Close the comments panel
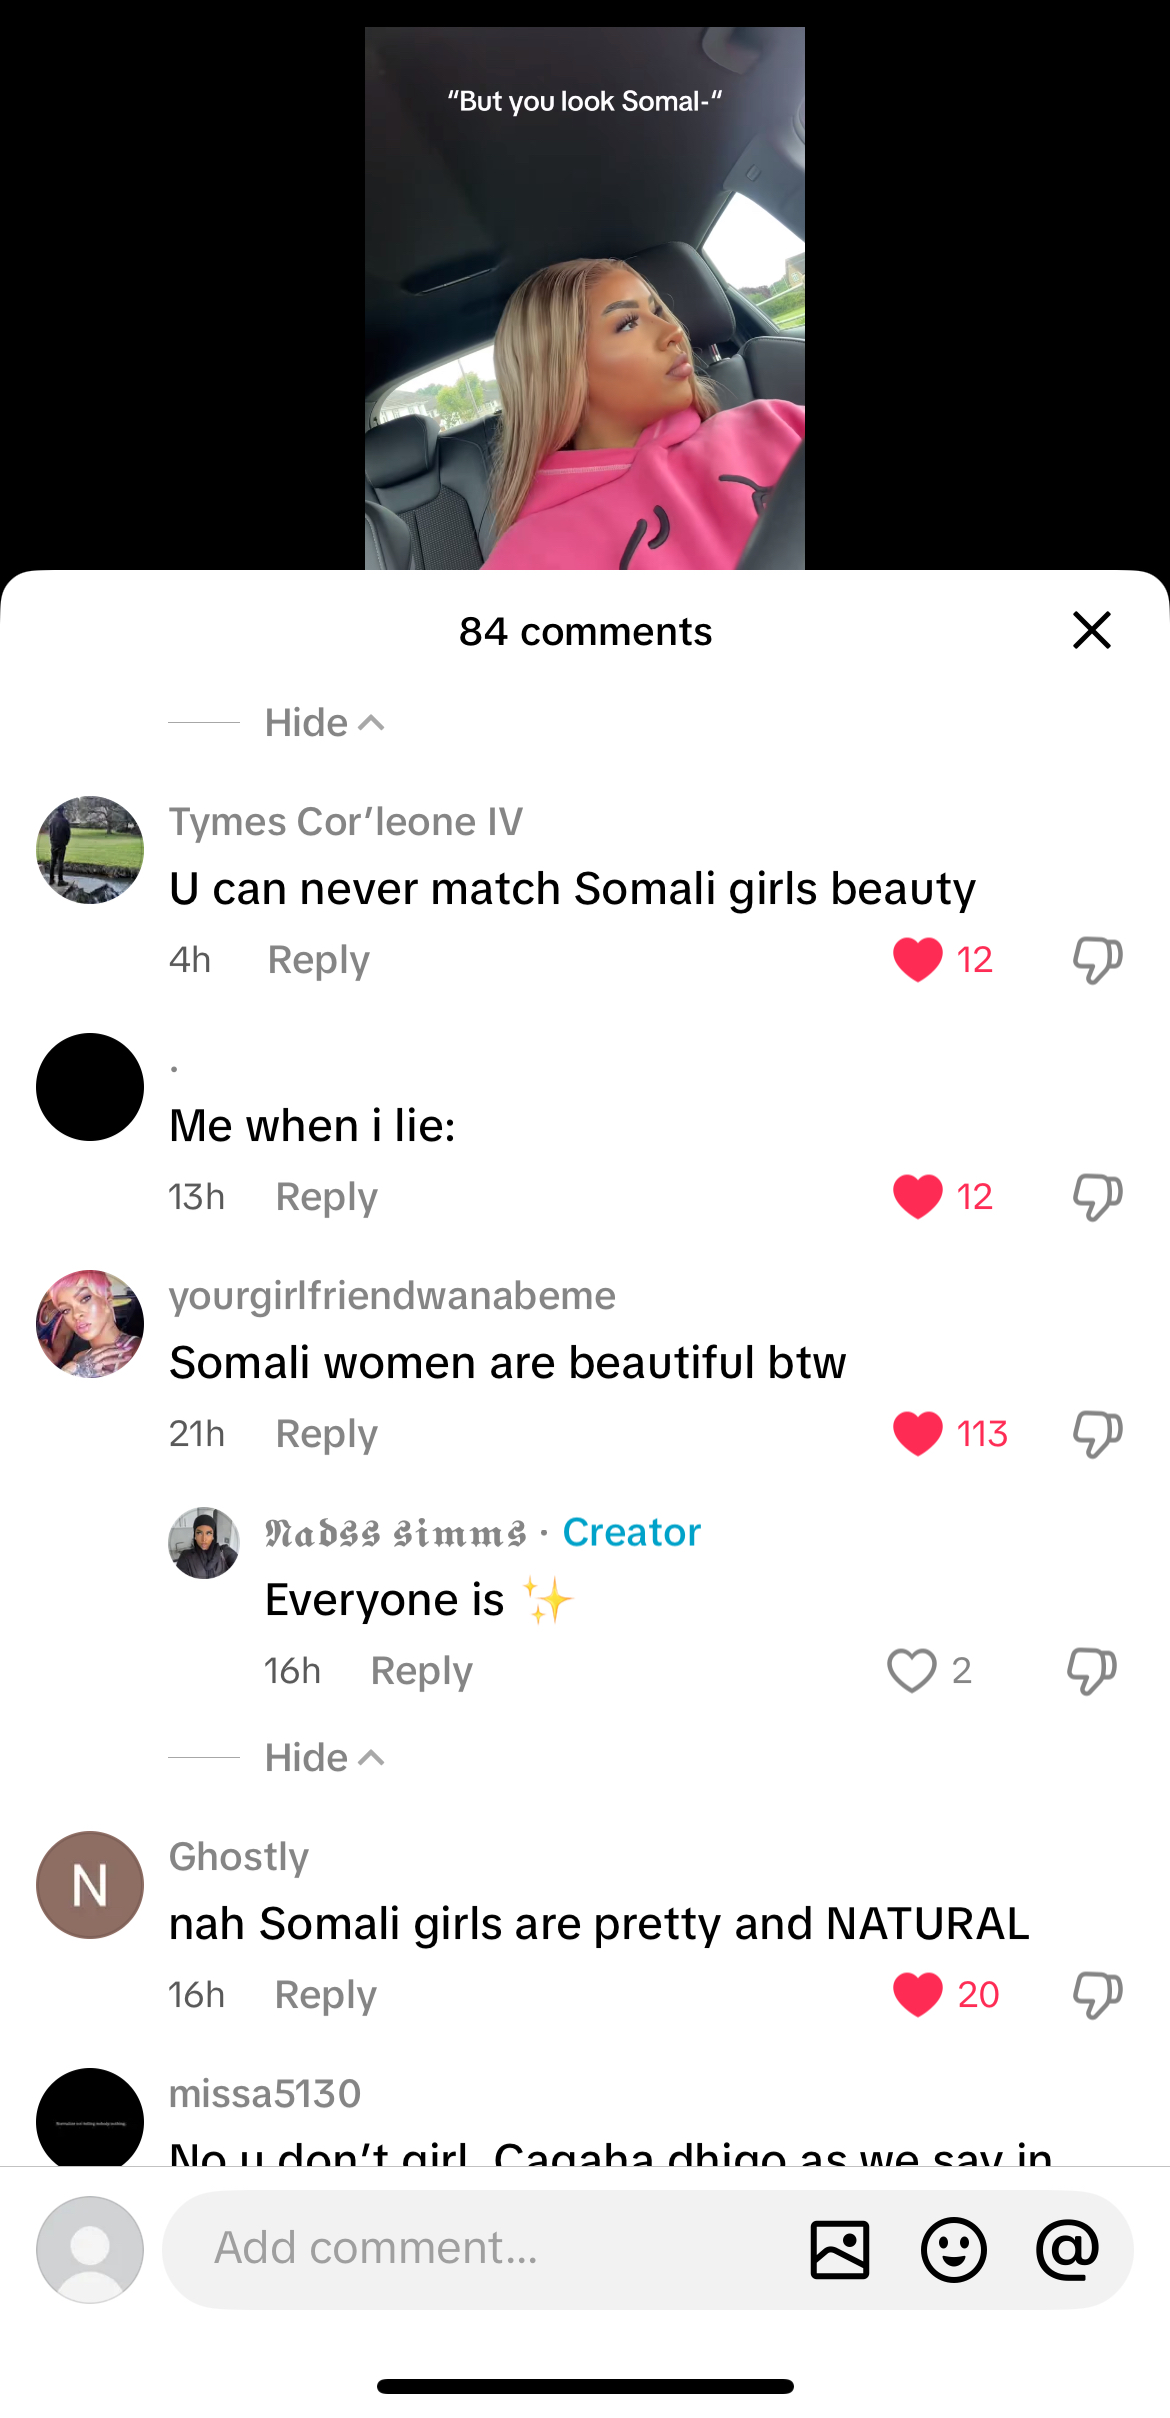Viewport: 1170px width, 2418px height. tap(1091, 631)
